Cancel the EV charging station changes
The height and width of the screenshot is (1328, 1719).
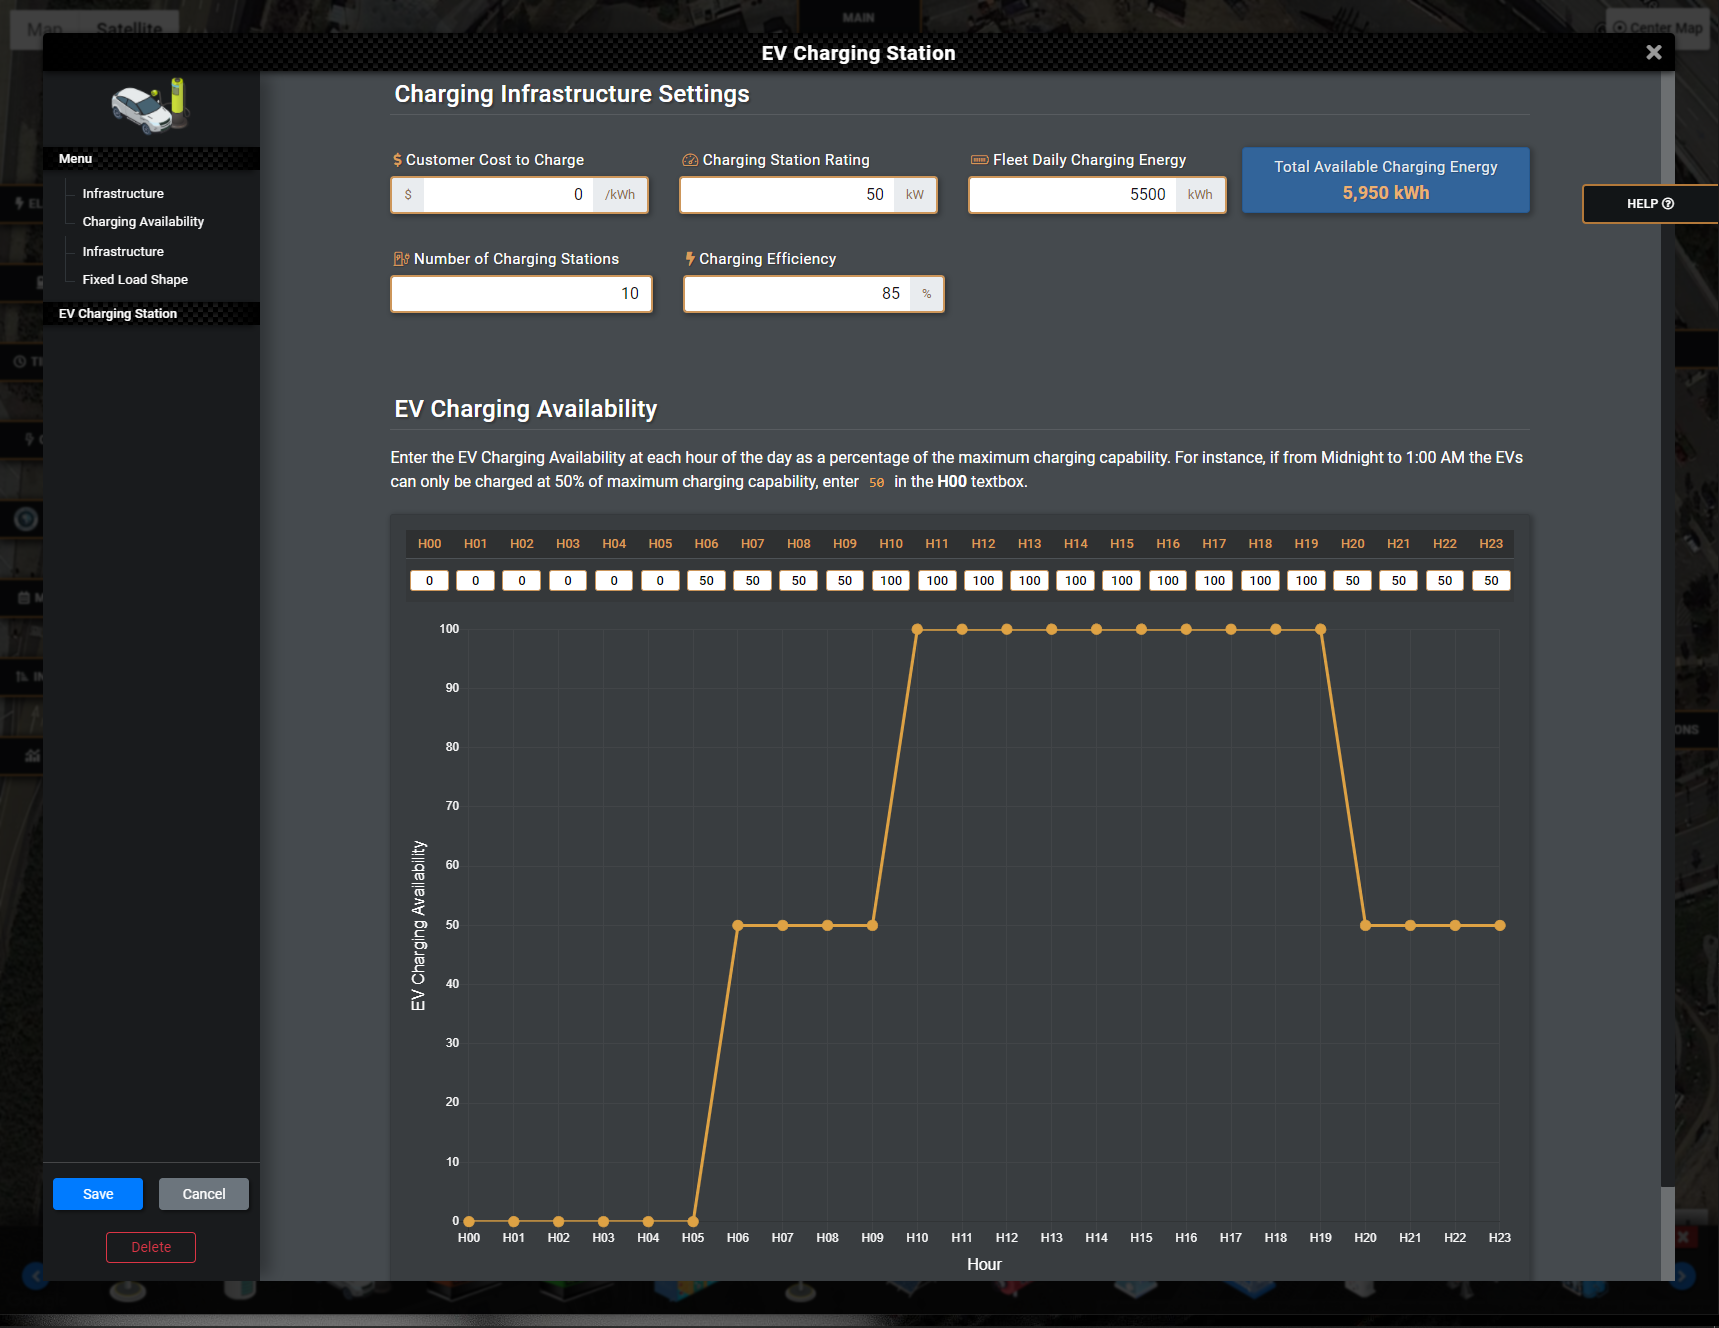[x=204, y=1194]
